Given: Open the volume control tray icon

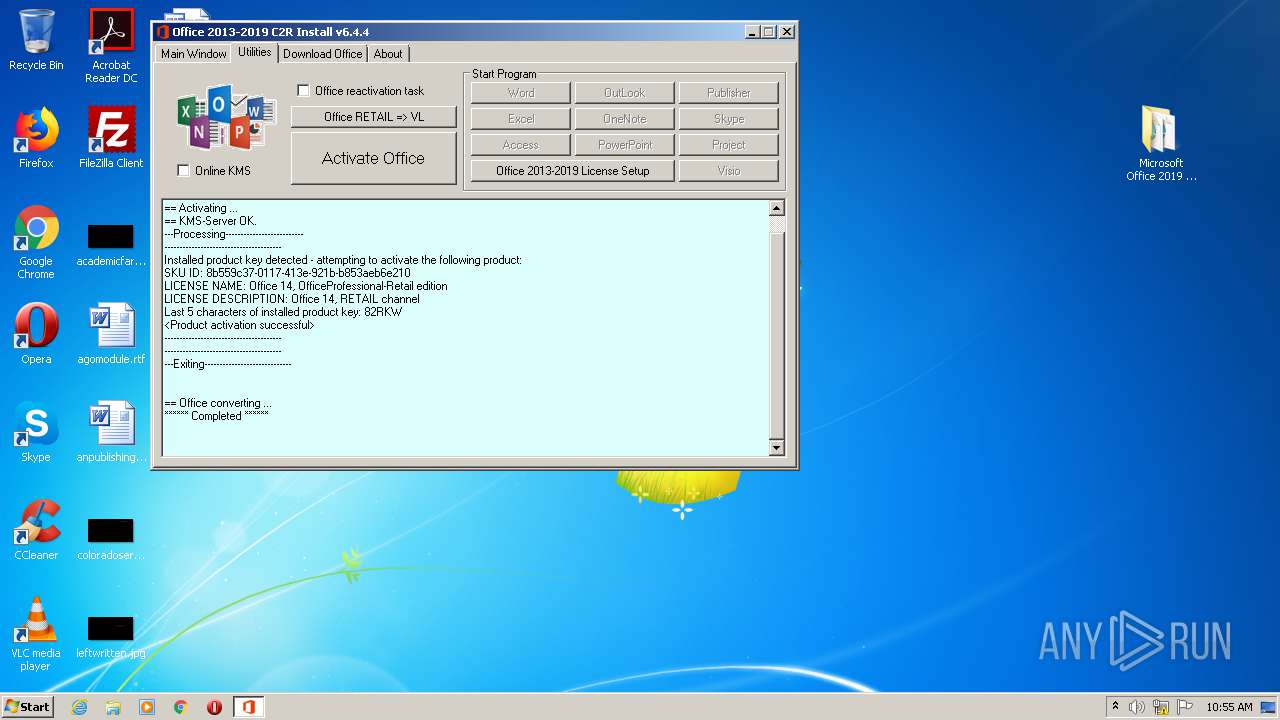Looking at the screenshot, I should (x=1137, y=707).
